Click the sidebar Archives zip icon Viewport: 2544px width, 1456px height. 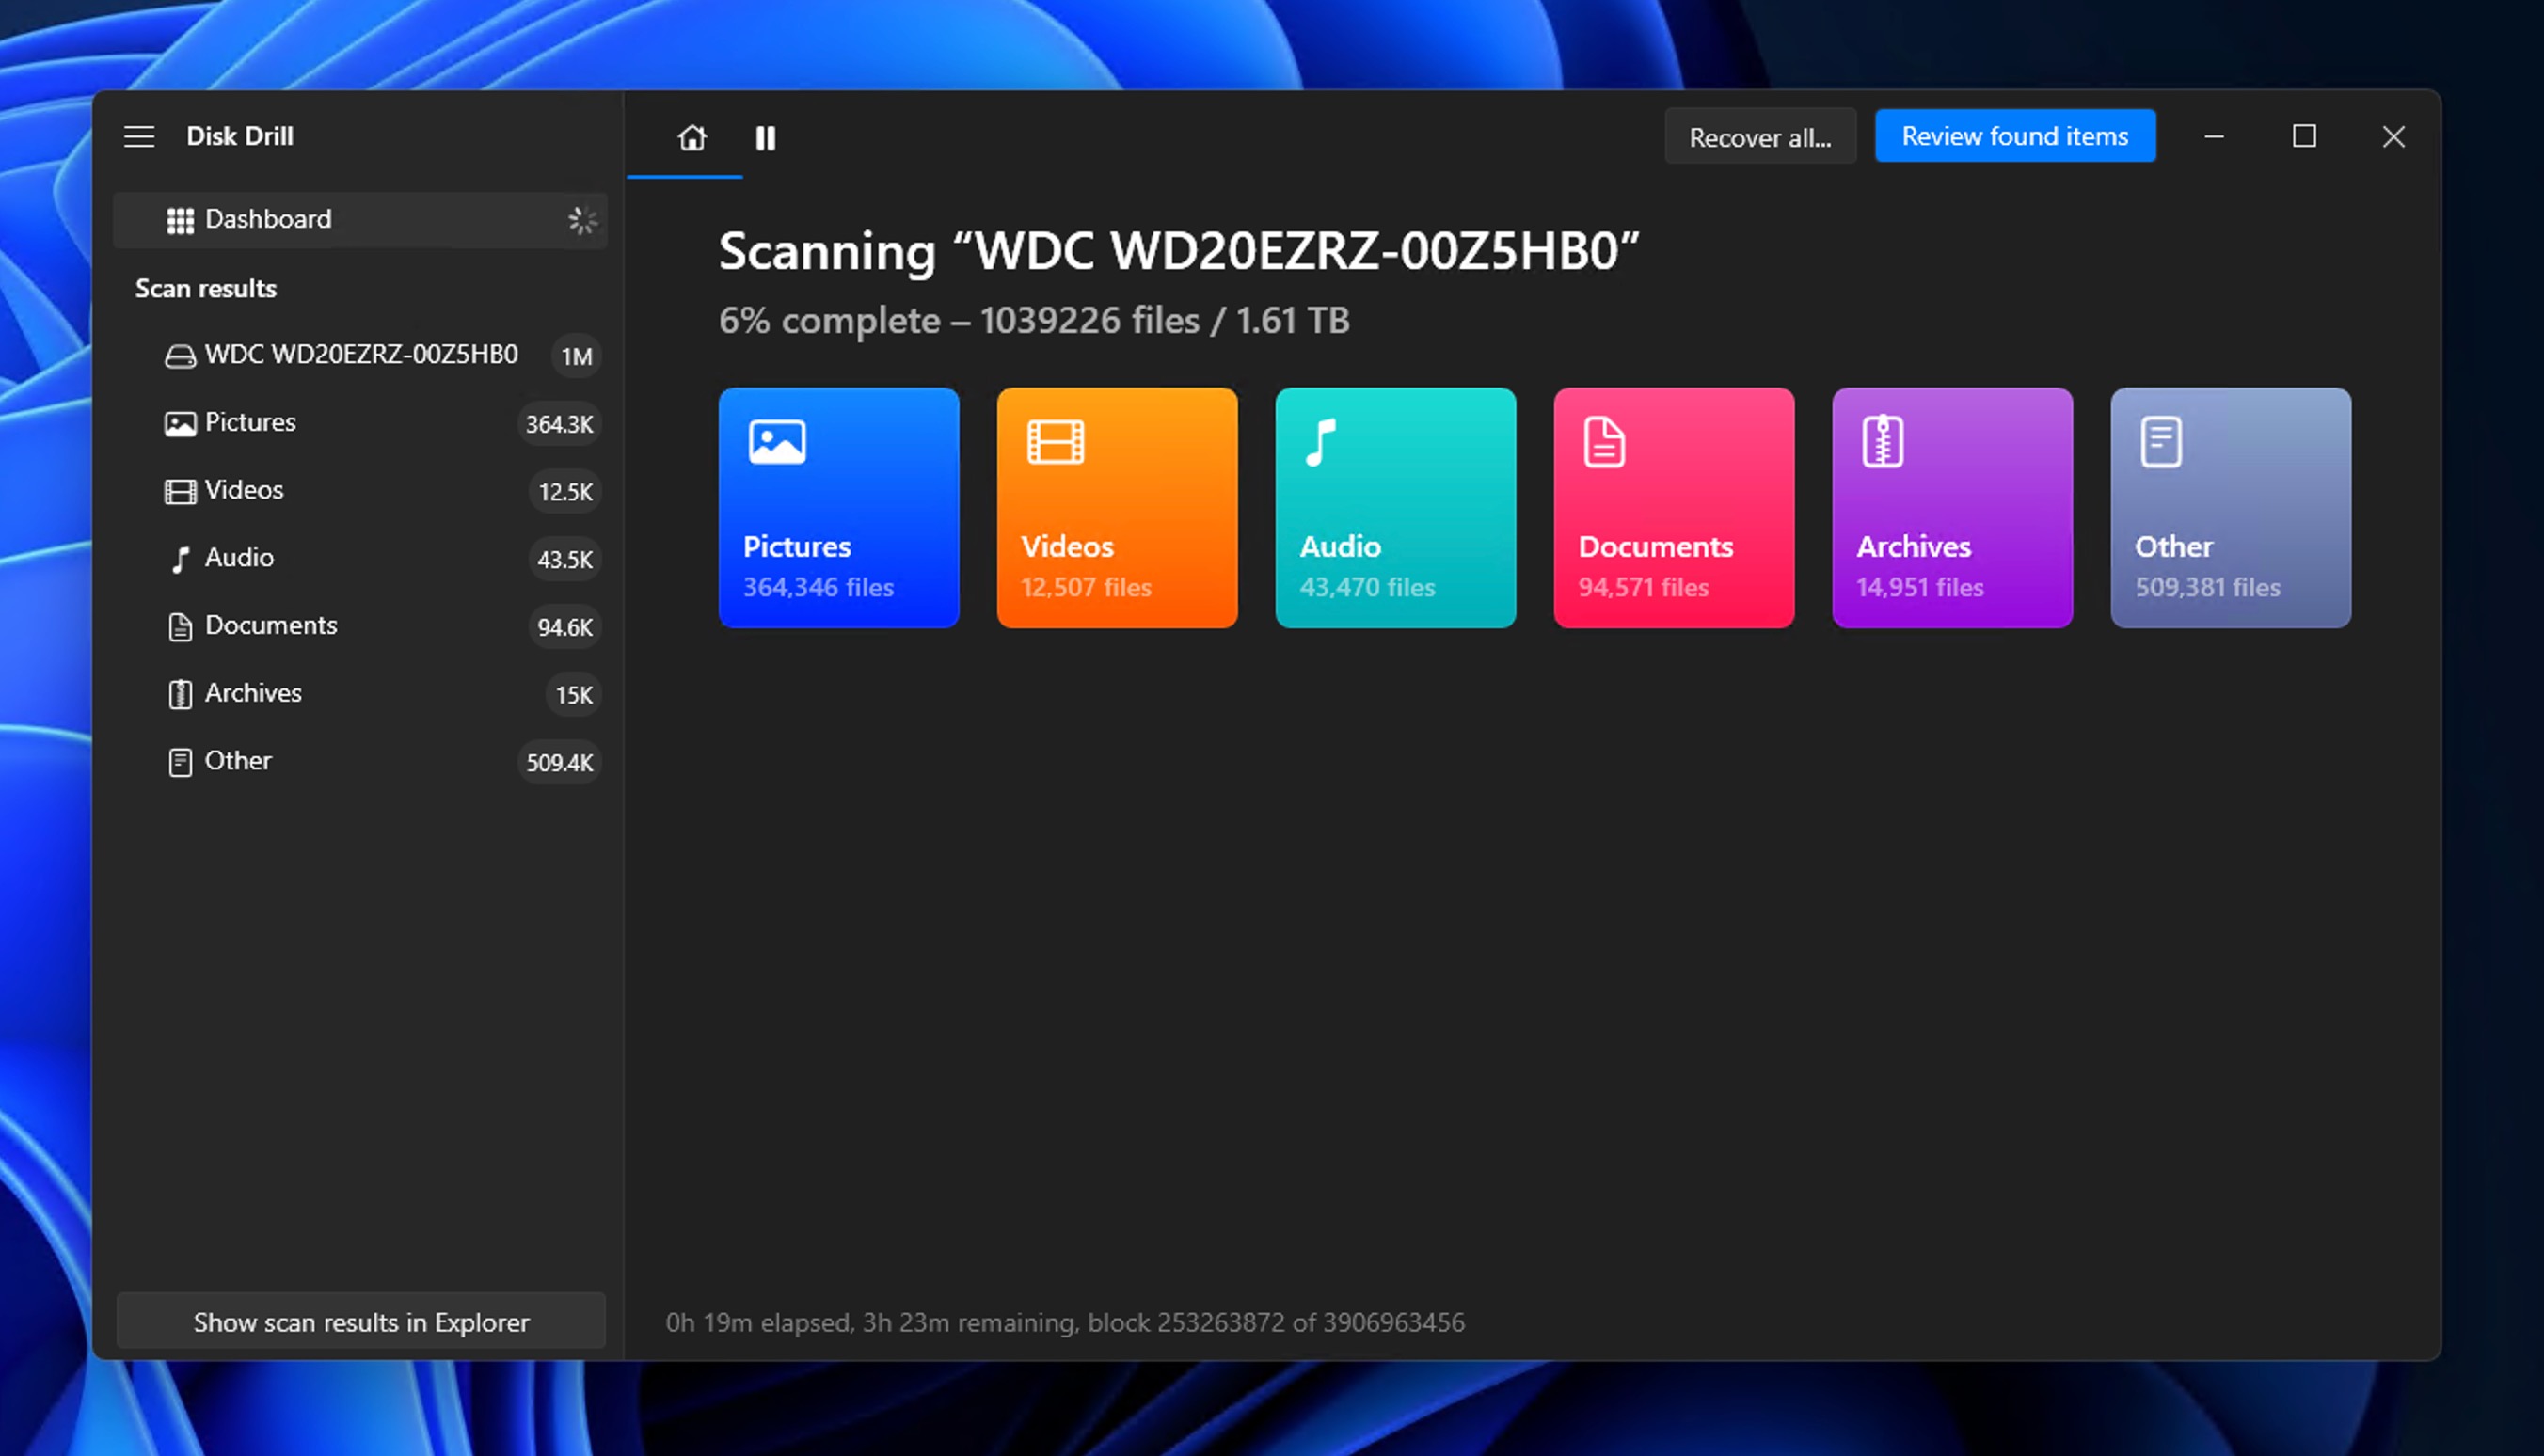tap(180, 694)
